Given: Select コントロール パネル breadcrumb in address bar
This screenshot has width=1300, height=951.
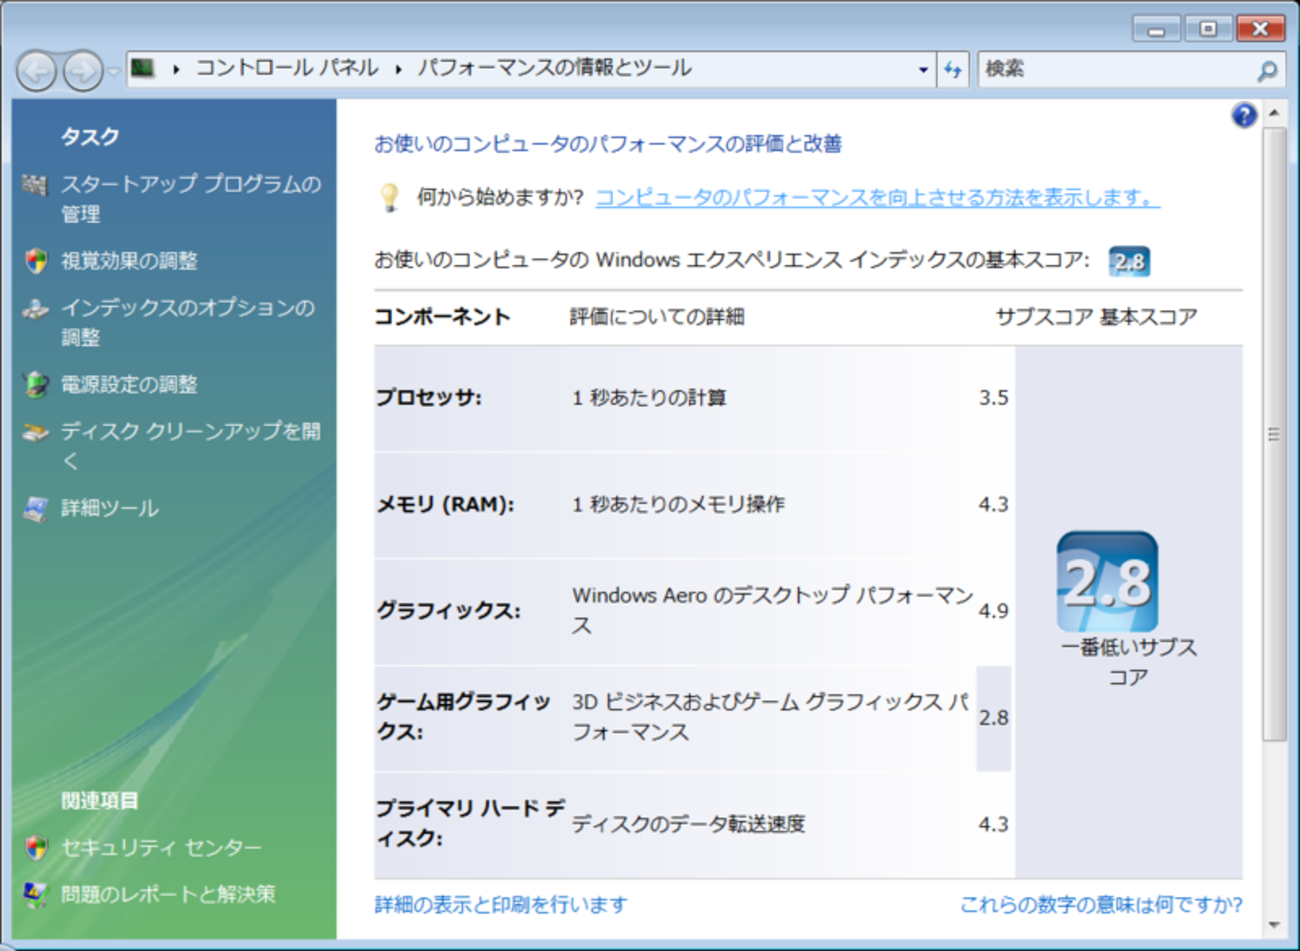Looking at the screenshot, I should pyautogui.click(x=287, y=68).
